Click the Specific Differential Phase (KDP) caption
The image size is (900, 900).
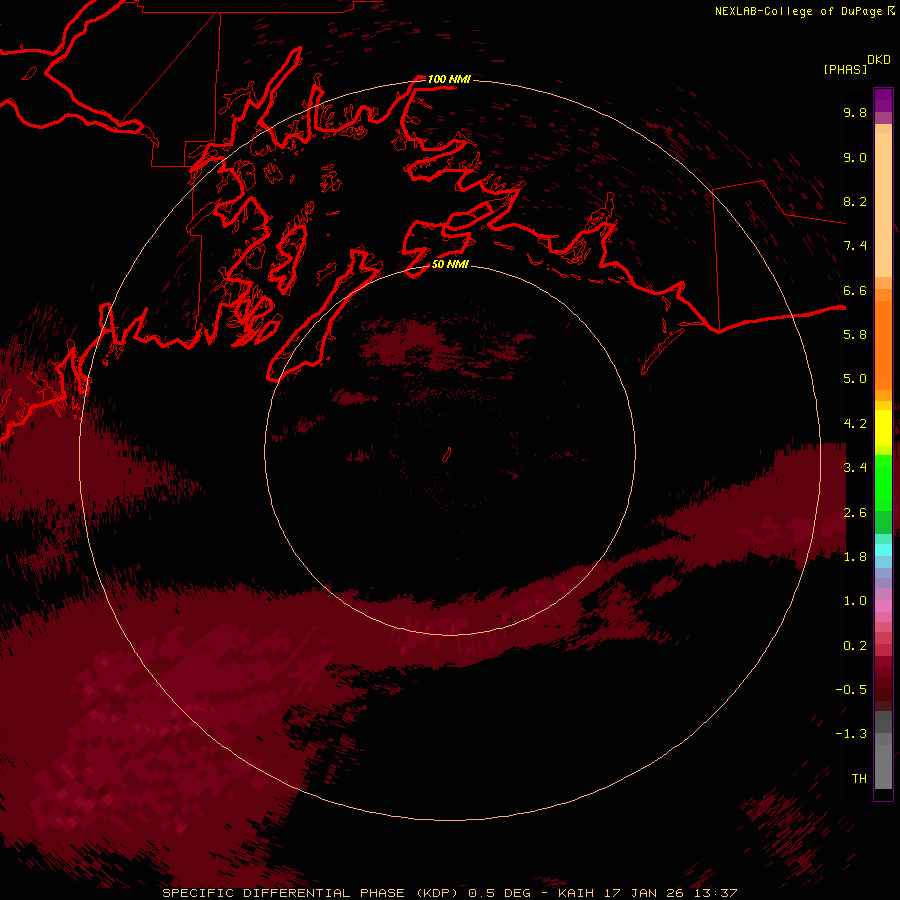point(312,893)
